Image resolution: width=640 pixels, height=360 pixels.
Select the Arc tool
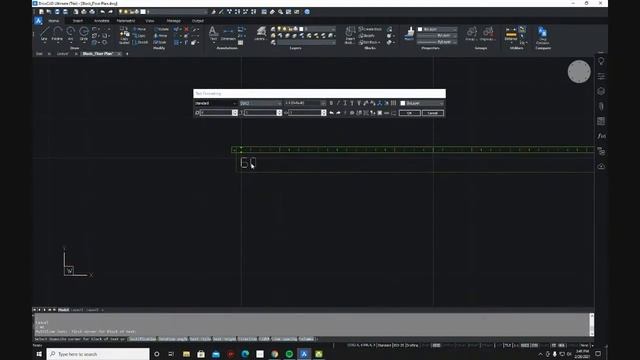[70, 33]
